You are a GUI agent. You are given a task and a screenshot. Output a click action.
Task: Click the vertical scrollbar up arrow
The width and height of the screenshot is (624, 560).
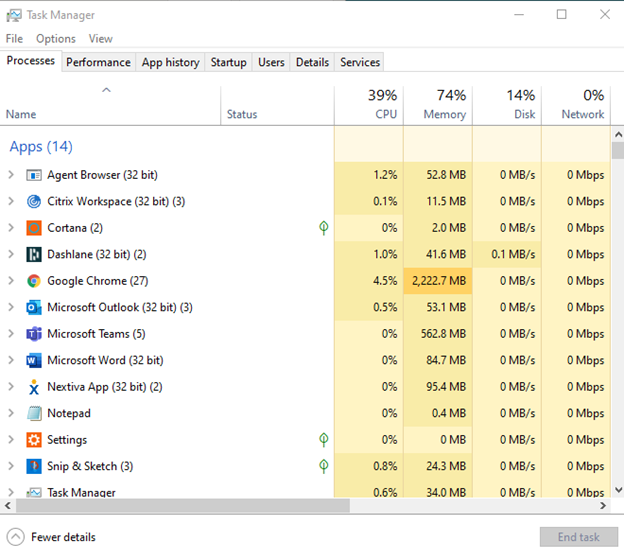pos(618,135)
